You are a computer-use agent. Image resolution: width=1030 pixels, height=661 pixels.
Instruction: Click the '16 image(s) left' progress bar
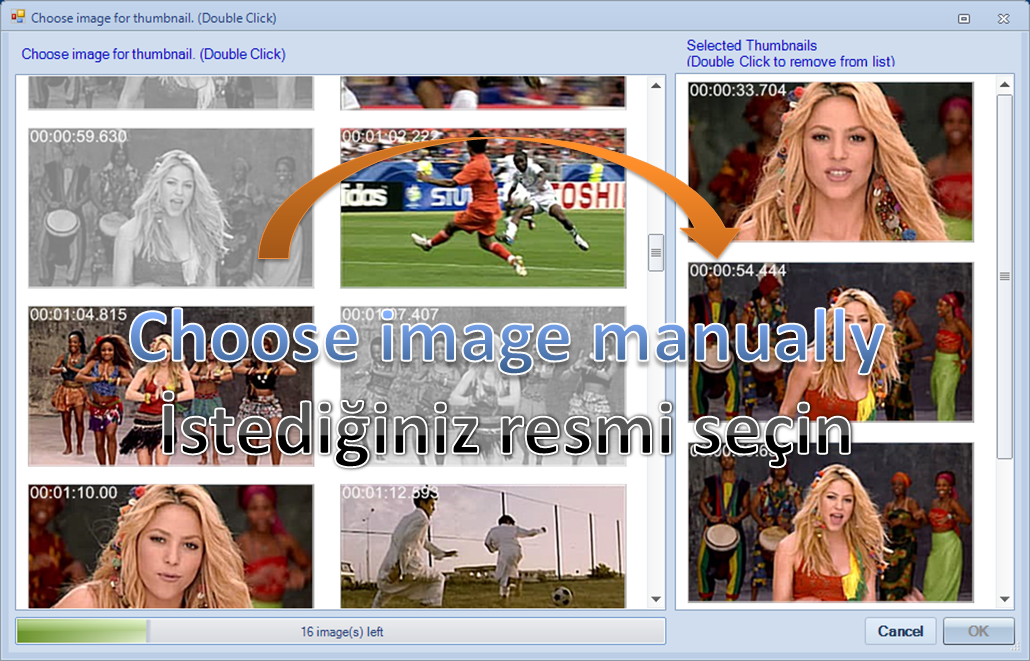tap(341, 631)
